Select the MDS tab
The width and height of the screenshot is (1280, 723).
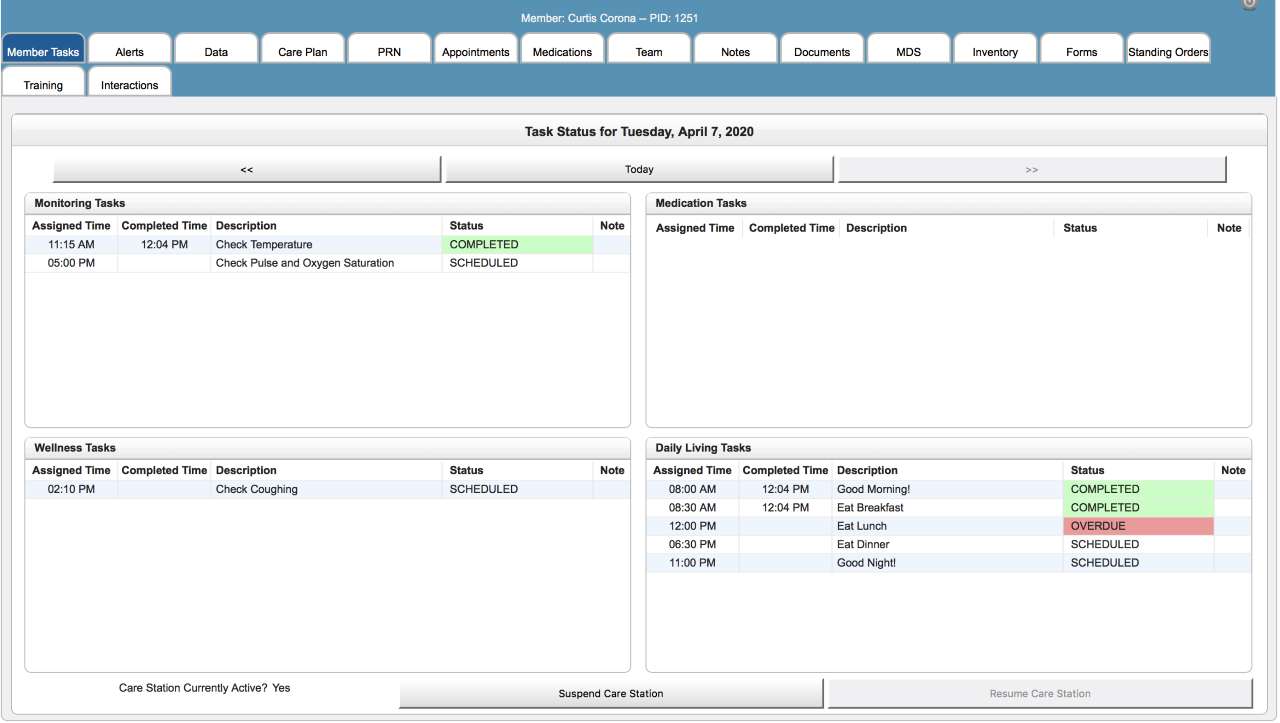tap(908, 50)
